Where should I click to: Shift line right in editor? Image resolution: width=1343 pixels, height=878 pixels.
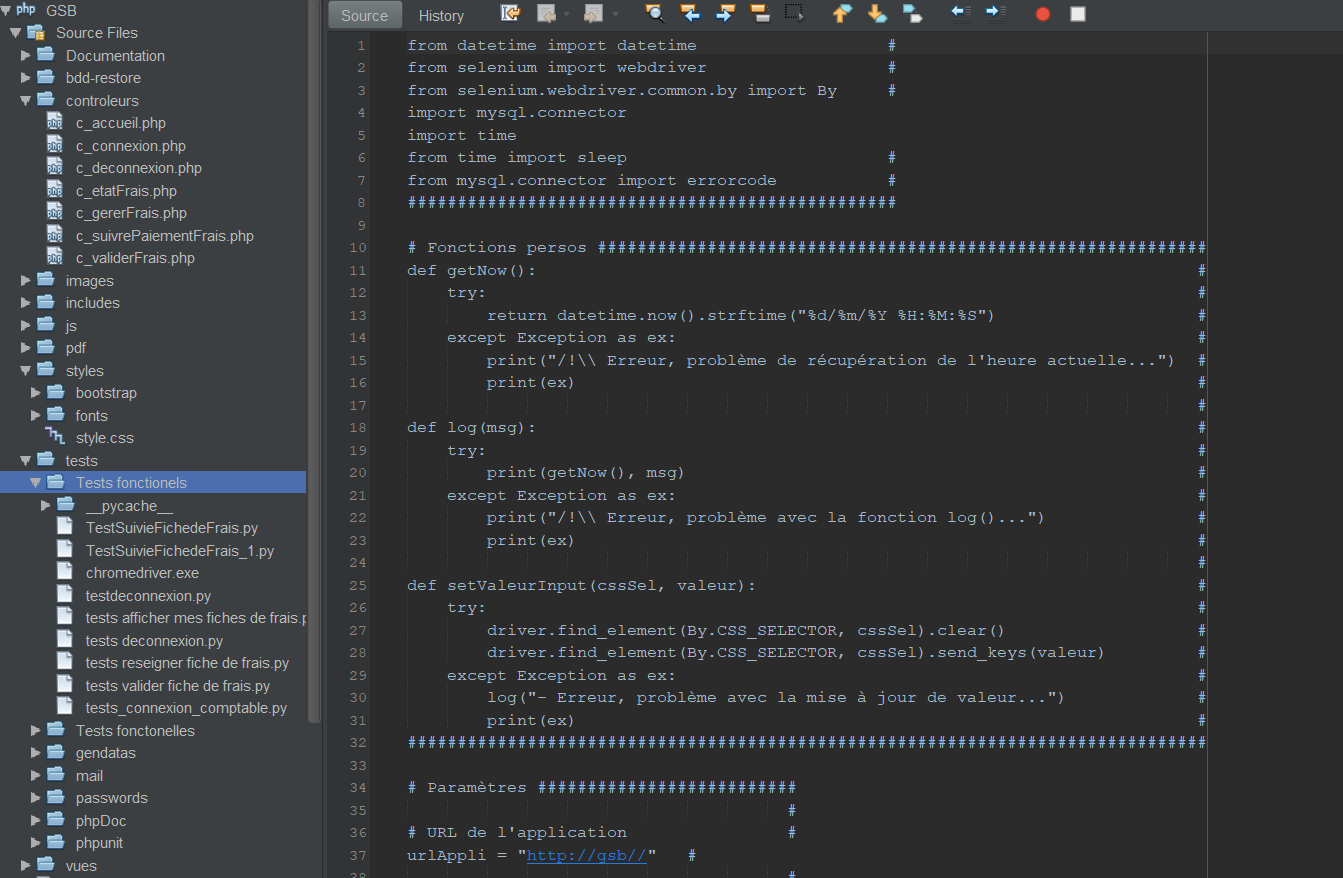[x=996, y=13]
